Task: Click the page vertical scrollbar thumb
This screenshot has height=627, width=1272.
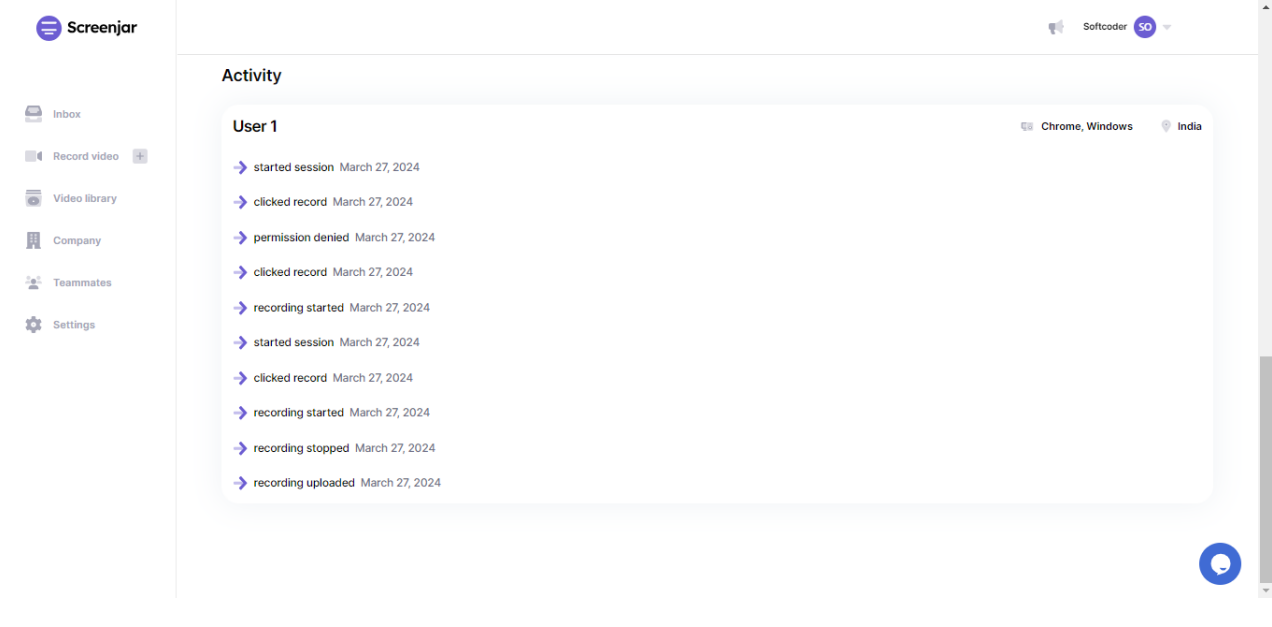Action: point(1265,465)
